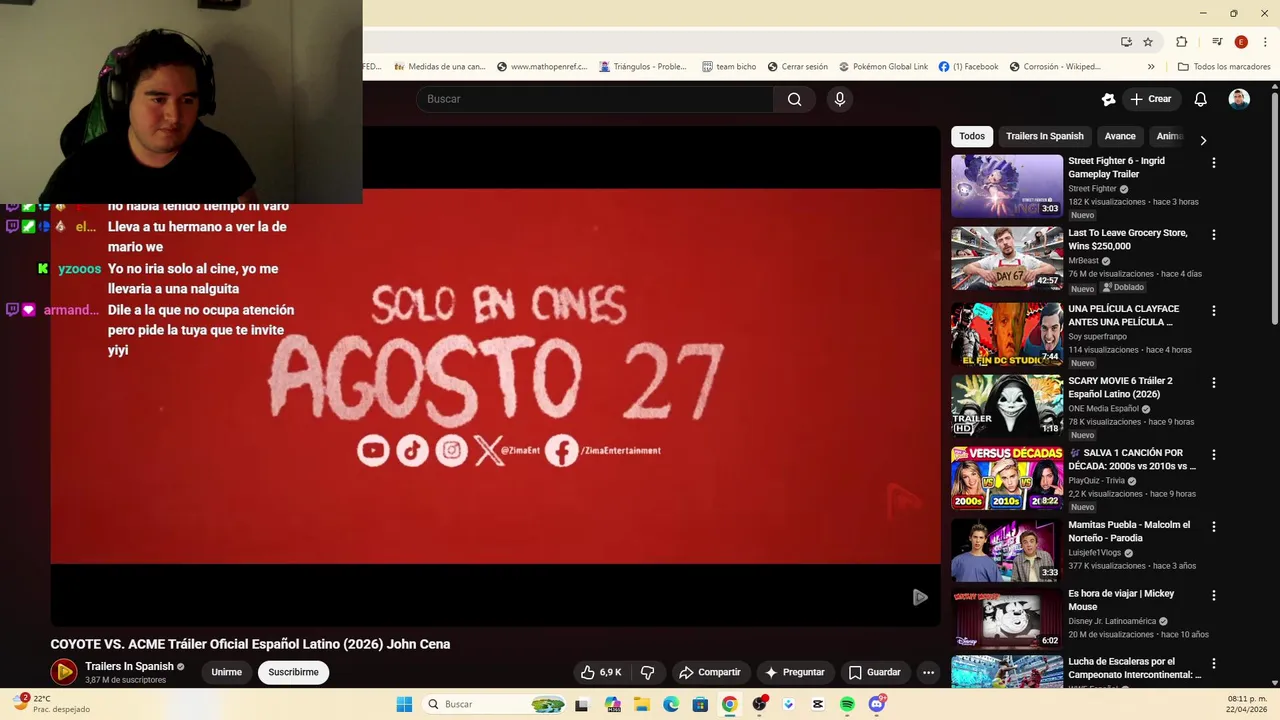Open the Trailers In Spanish channel name link

(x=129, y=666)
